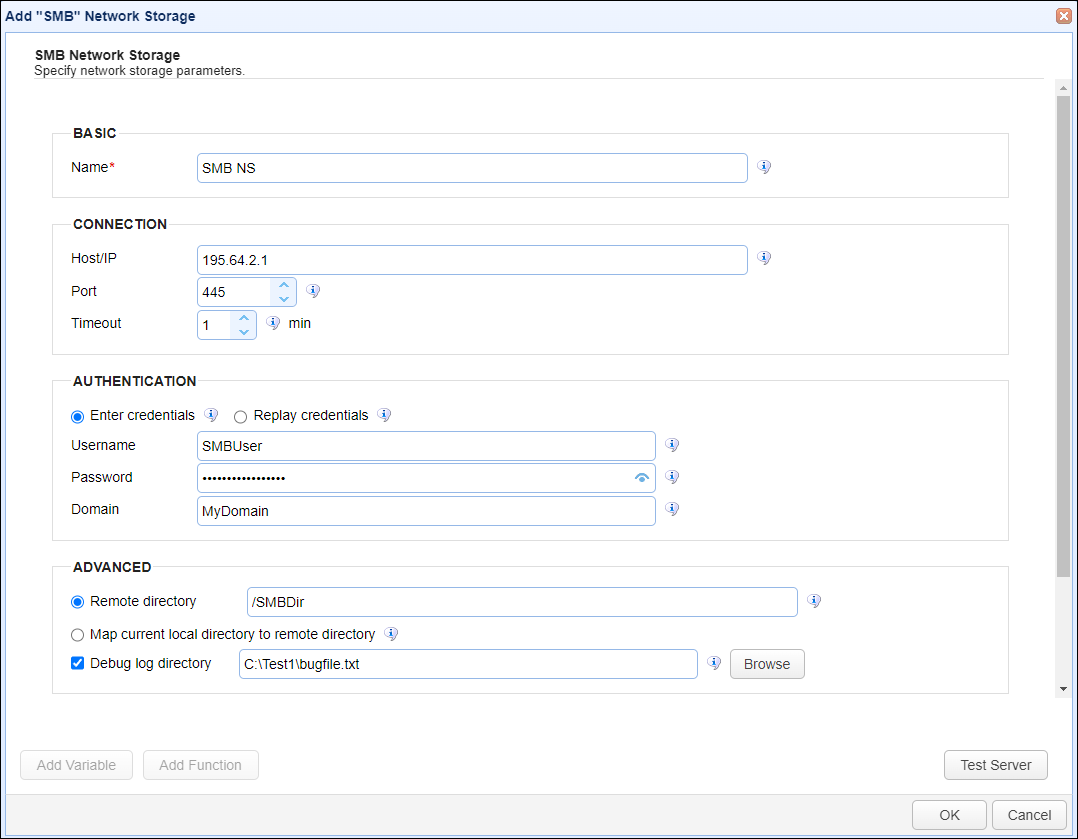Click info icon next to Remote directory field
This screenshot has width=1078, height=839.
[x=814, y=600]
